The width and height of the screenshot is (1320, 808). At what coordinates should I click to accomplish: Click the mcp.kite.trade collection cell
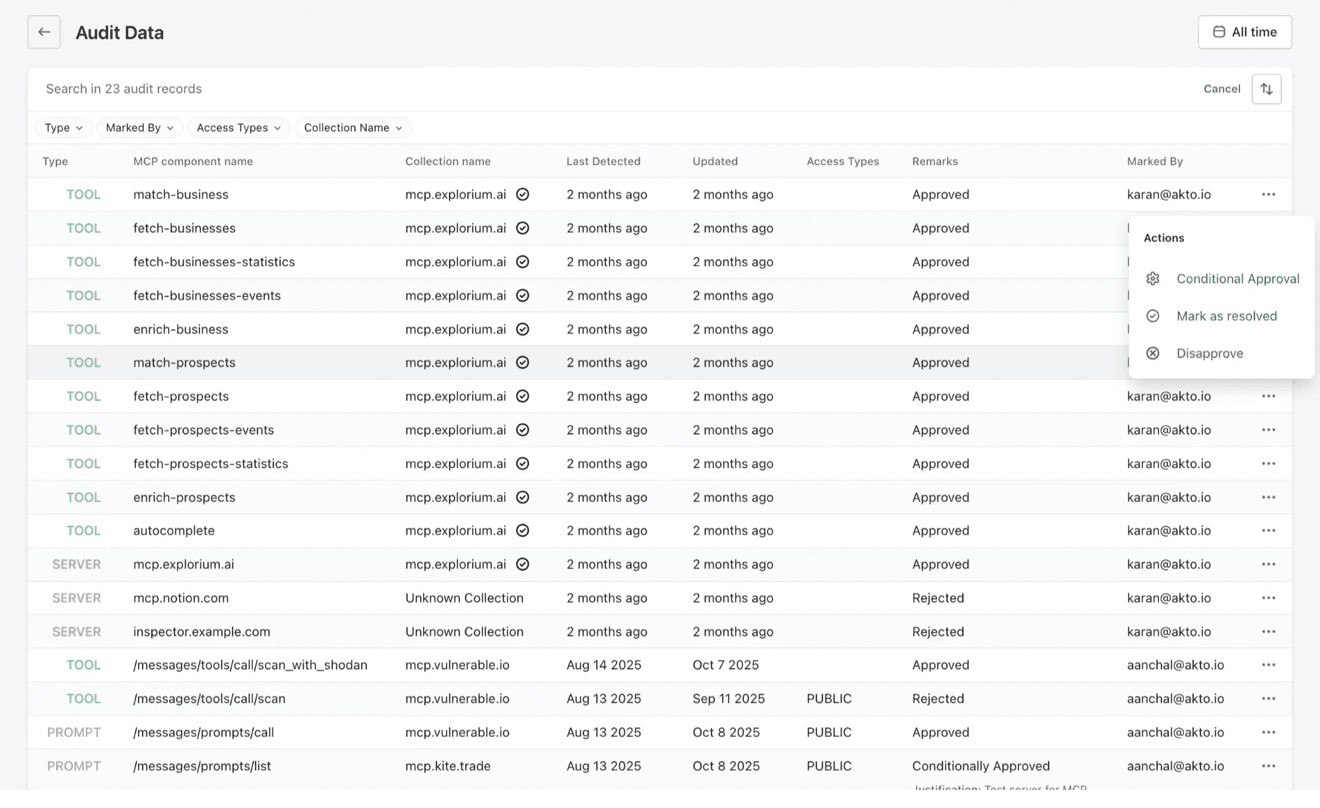(448, 766)
